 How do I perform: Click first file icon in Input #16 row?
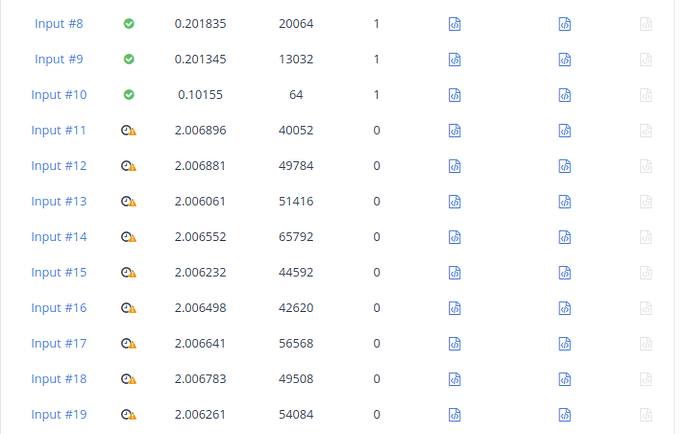point(455,308)
